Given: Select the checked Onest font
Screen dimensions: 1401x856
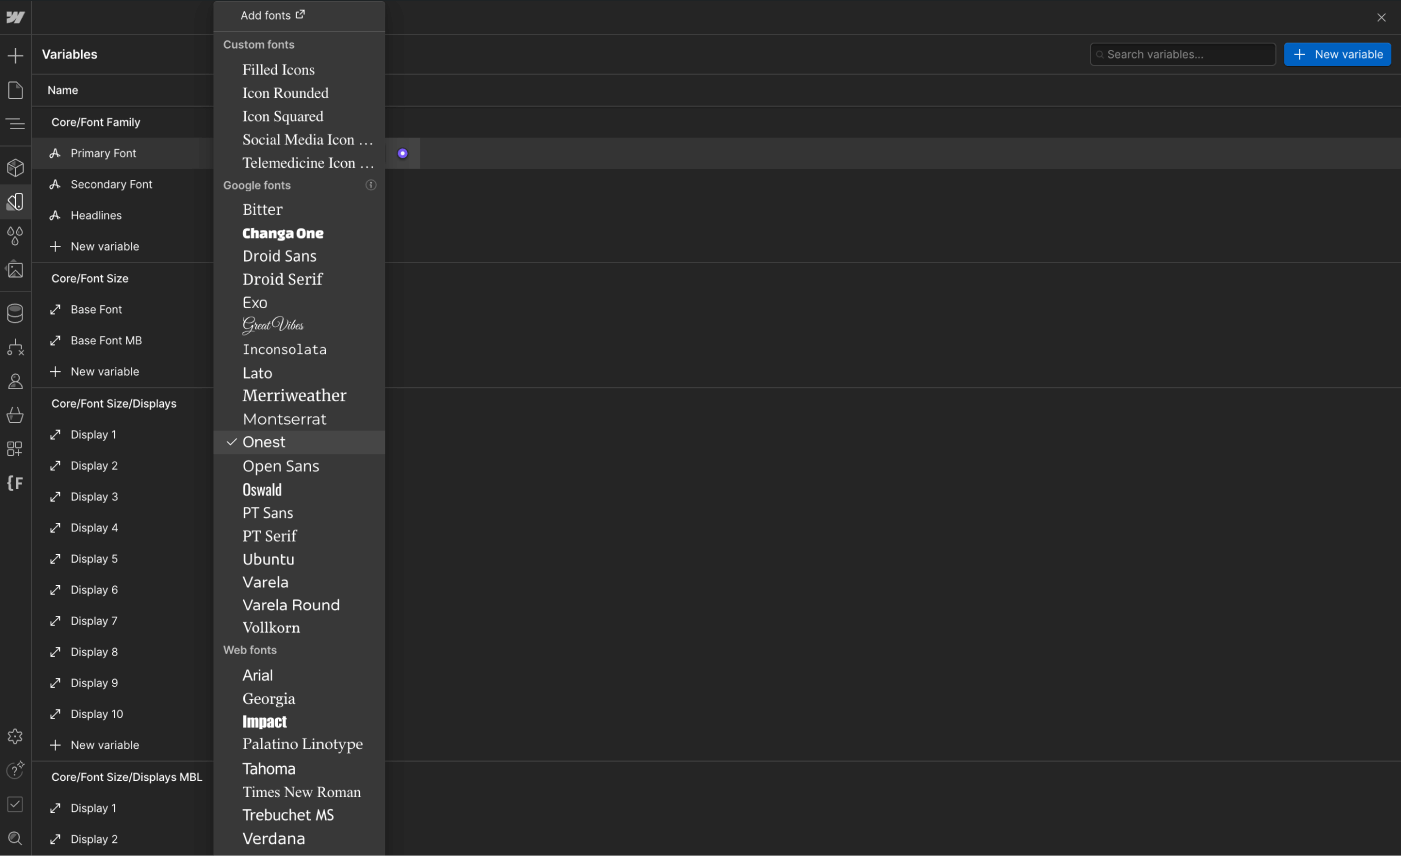Looking at the screenshot, I should coord(299,442).
